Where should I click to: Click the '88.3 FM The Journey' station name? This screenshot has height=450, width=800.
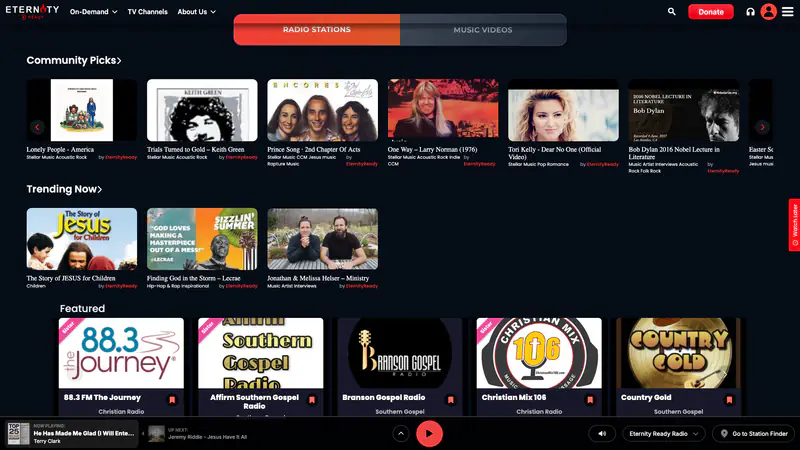click(x=102, y=397)
